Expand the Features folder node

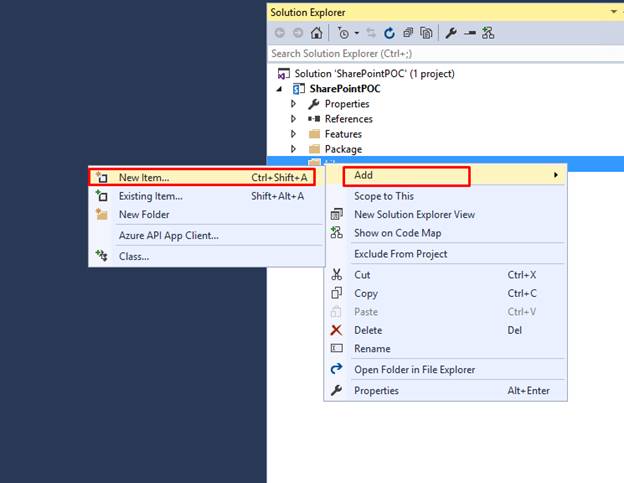pyautogui.click(x=294, y=134)
